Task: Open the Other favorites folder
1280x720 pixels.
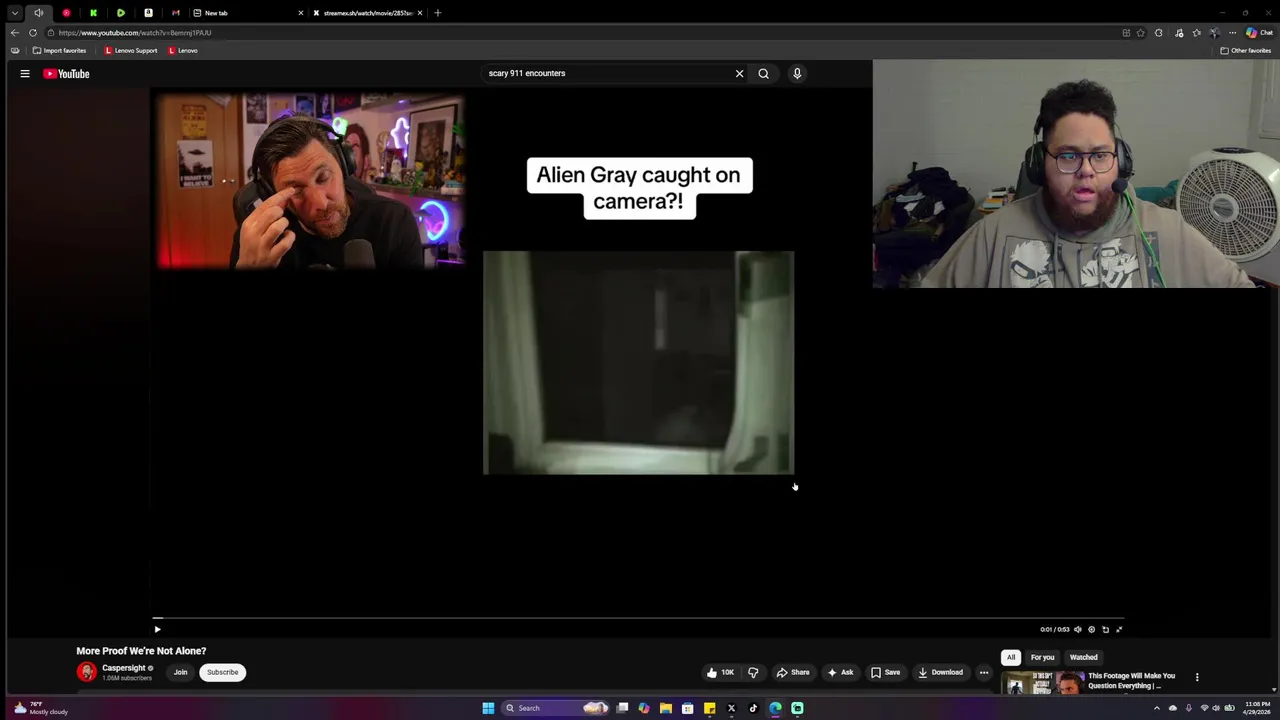Action: point(1246,50)
